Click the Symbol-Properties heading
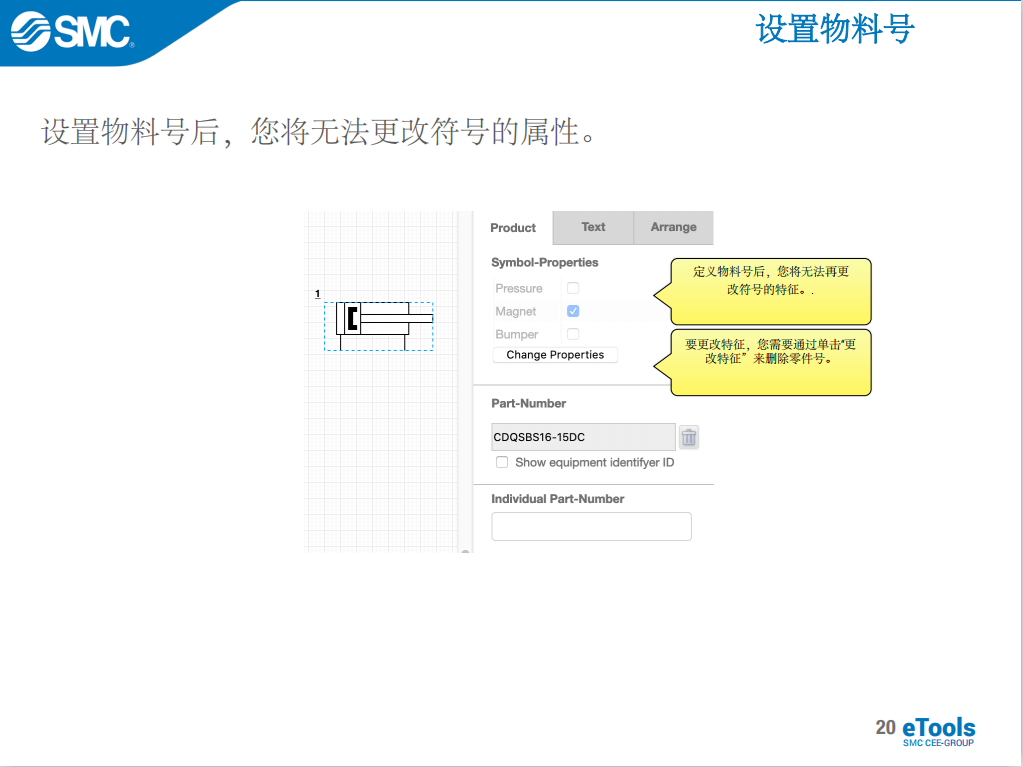The image size is (1023, 767). (x=545, y=262)
